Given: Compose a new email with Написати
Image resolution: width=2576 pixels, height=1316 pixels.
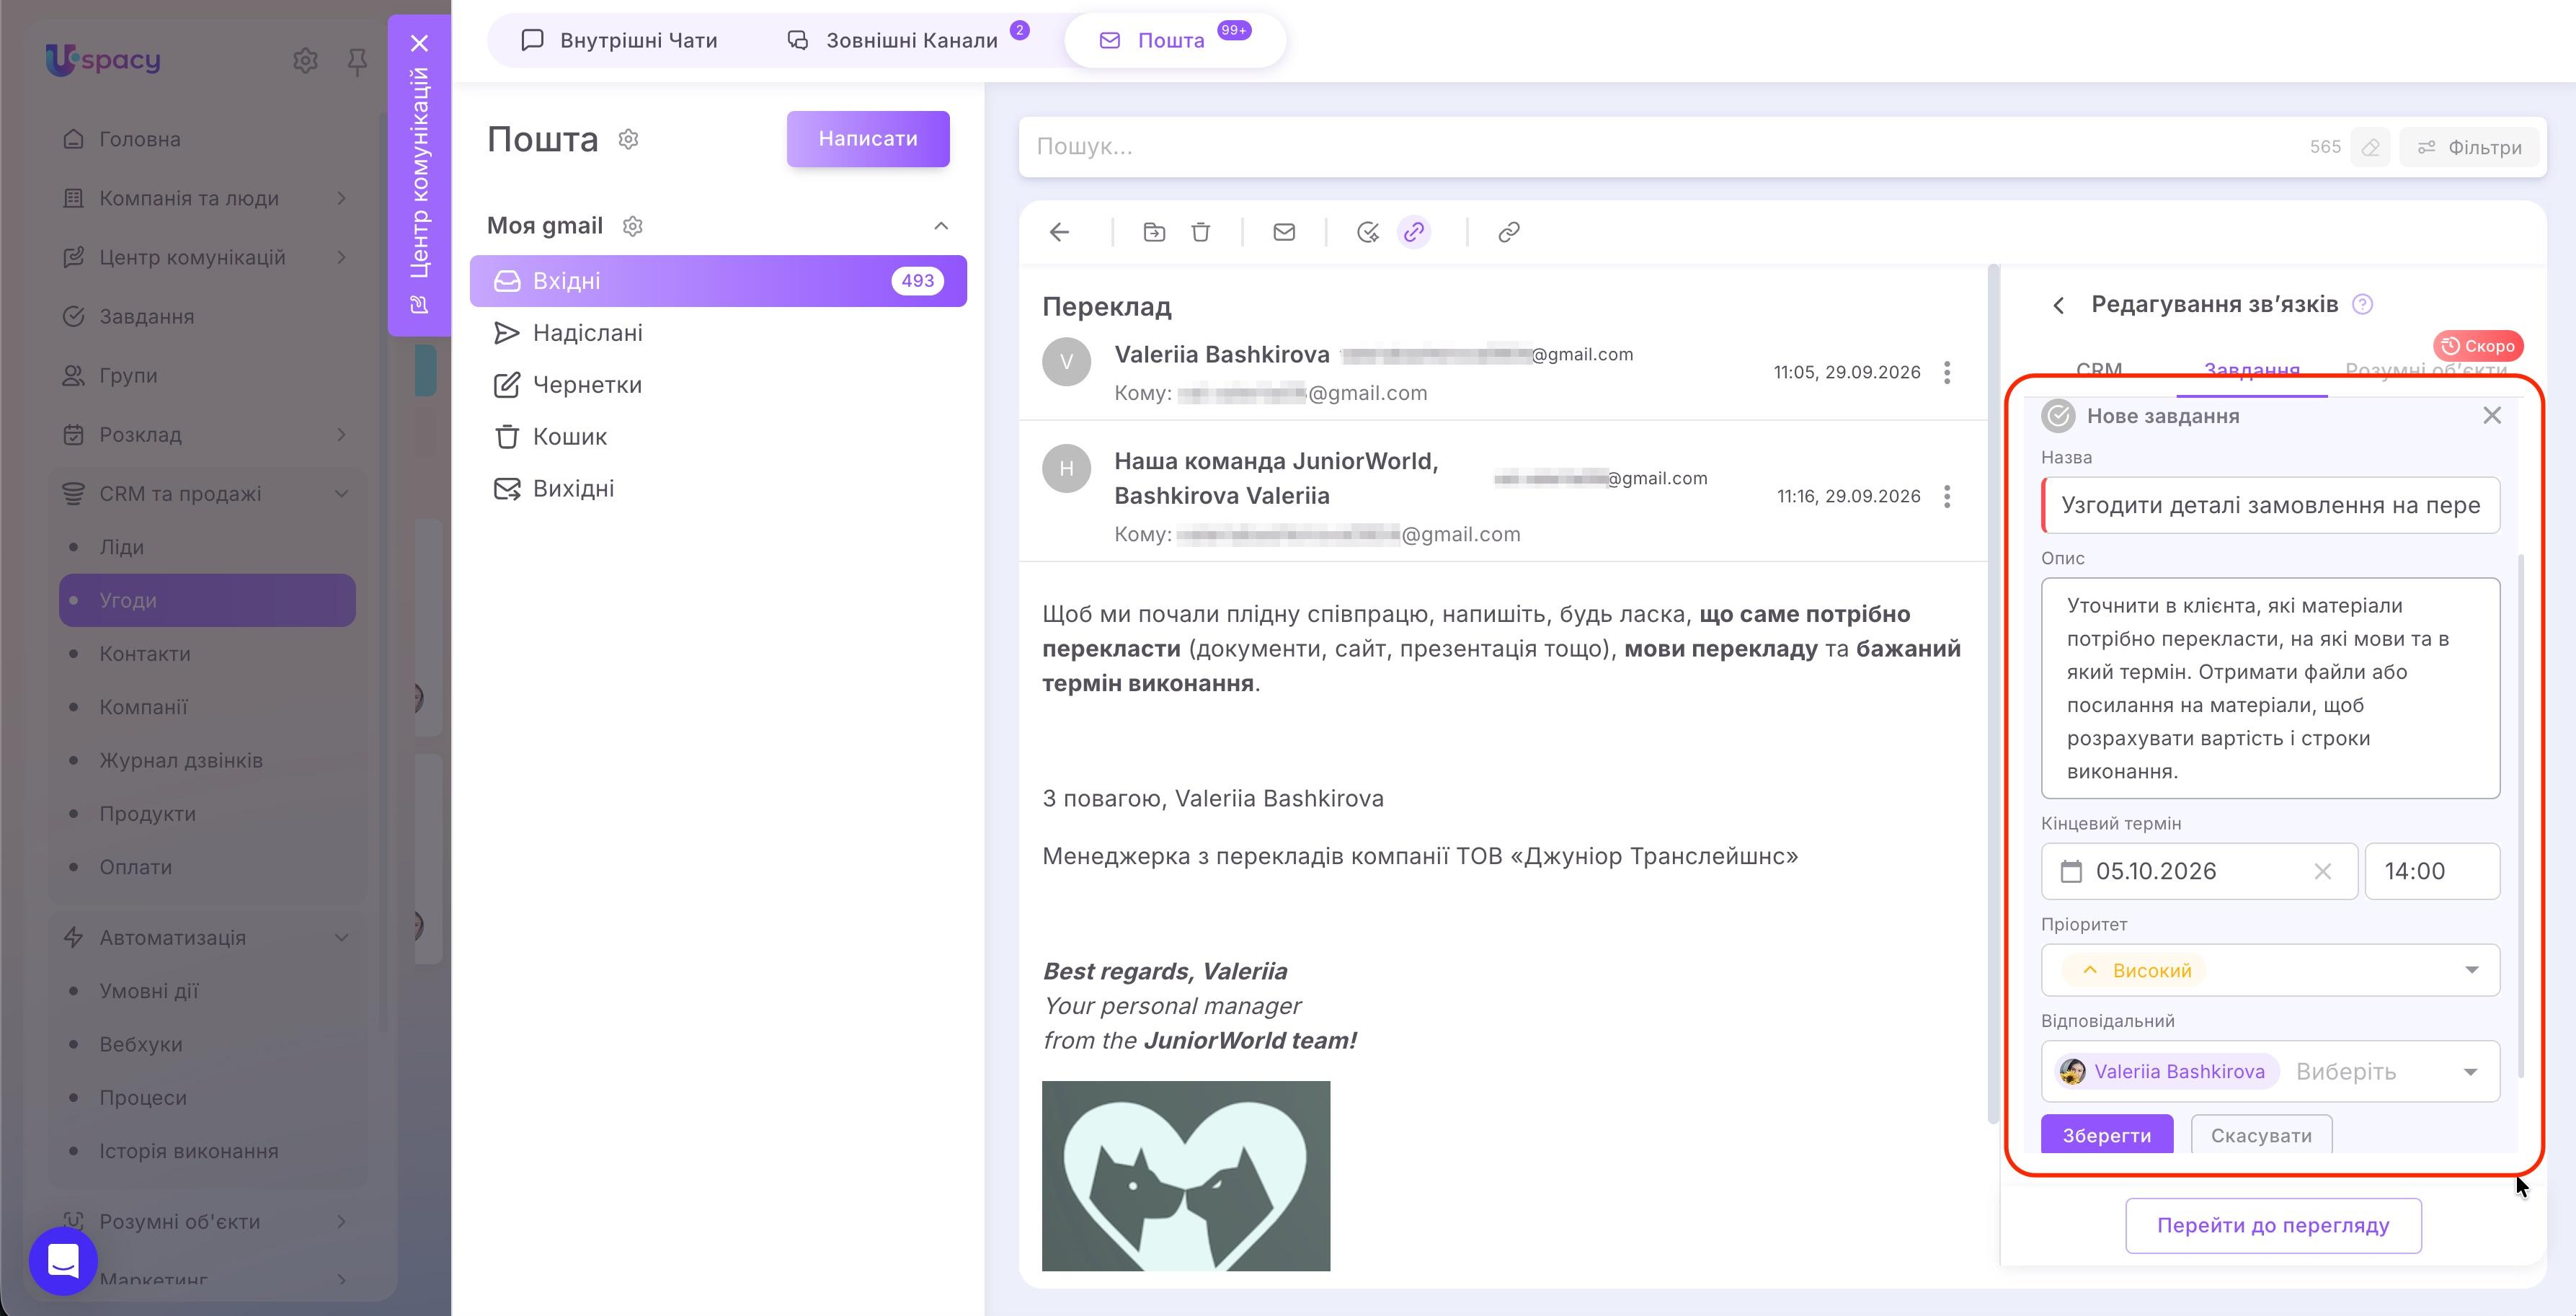Looking at the screenshot, I should click(867, 139).
